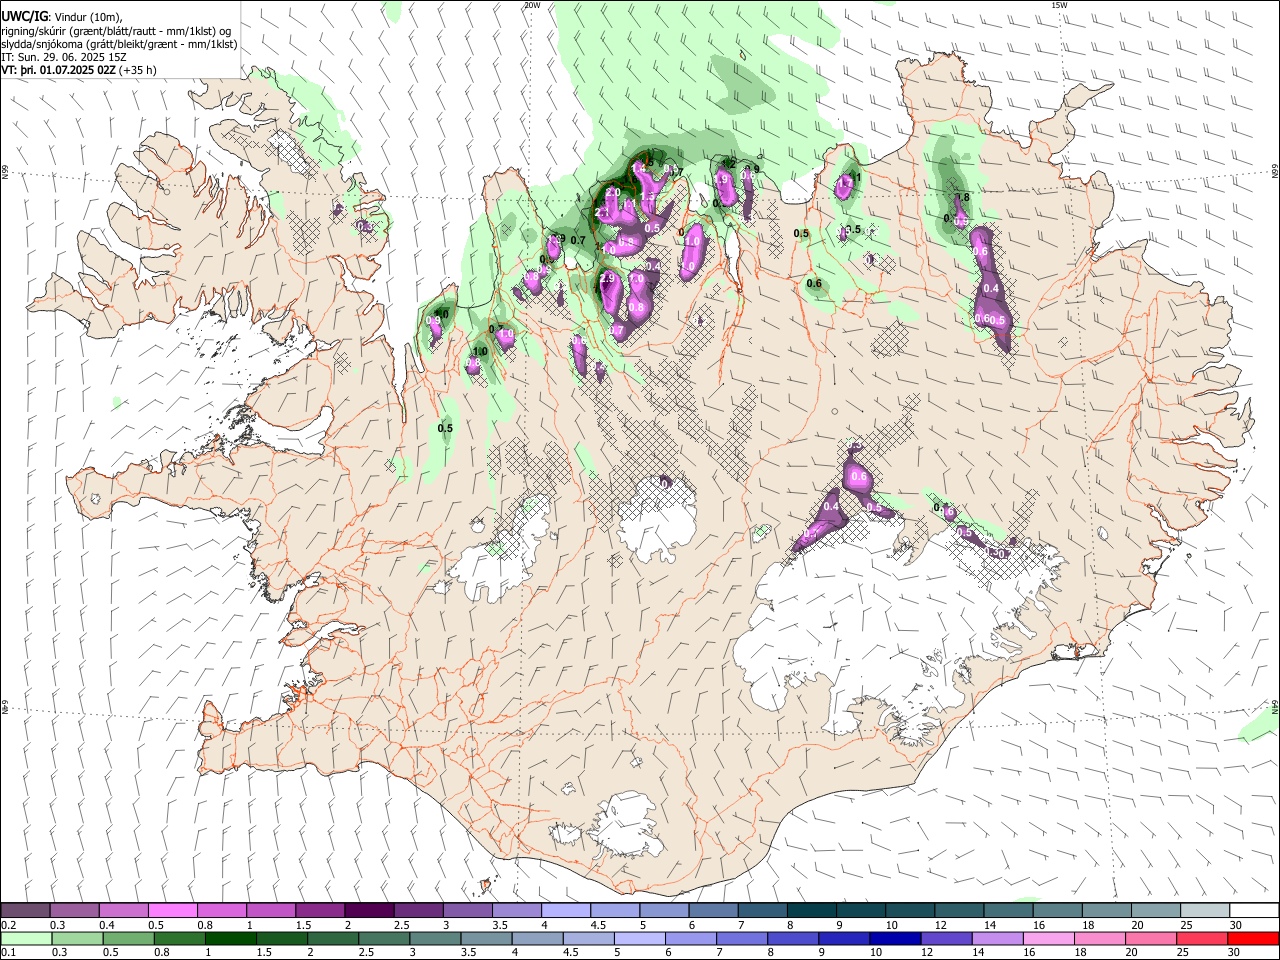Pick violet lower-row swatch starting at 12
1280x960 pixels.
[x=945, y=938]
